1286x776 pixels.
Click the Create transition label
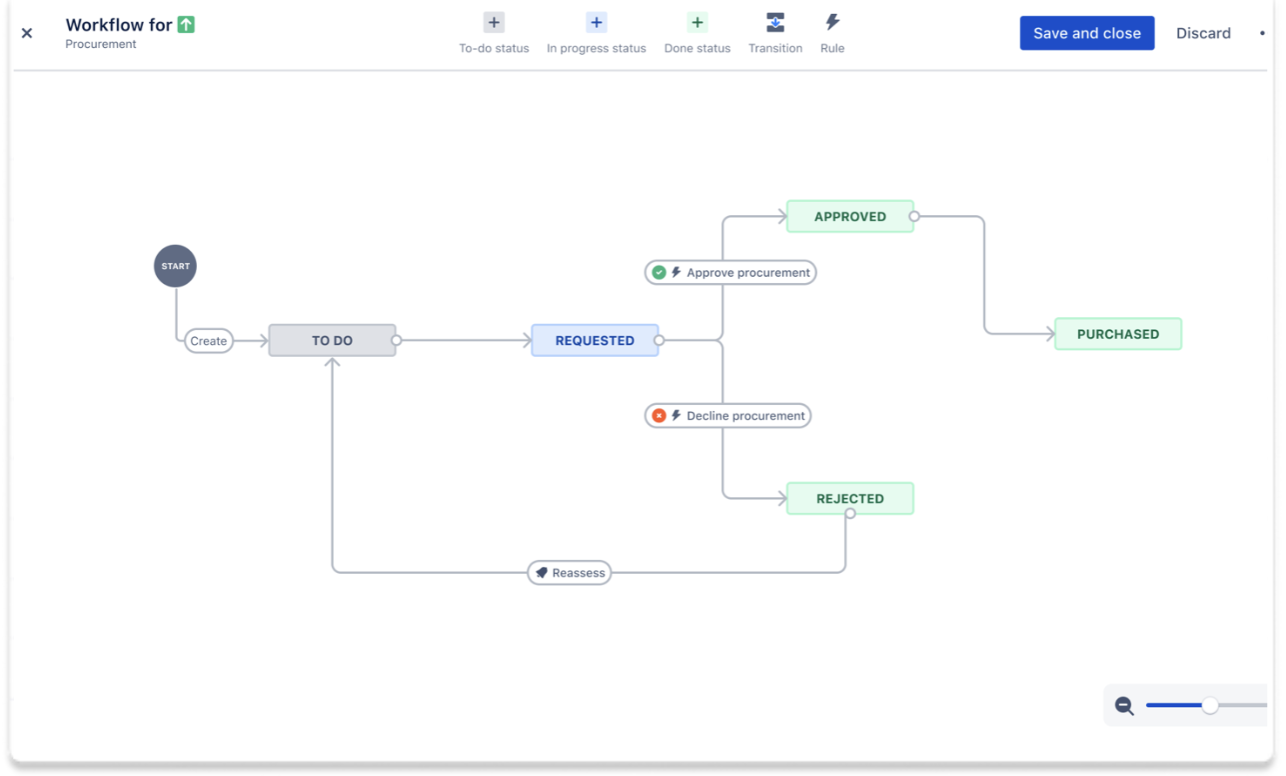[x=207, y=340]
